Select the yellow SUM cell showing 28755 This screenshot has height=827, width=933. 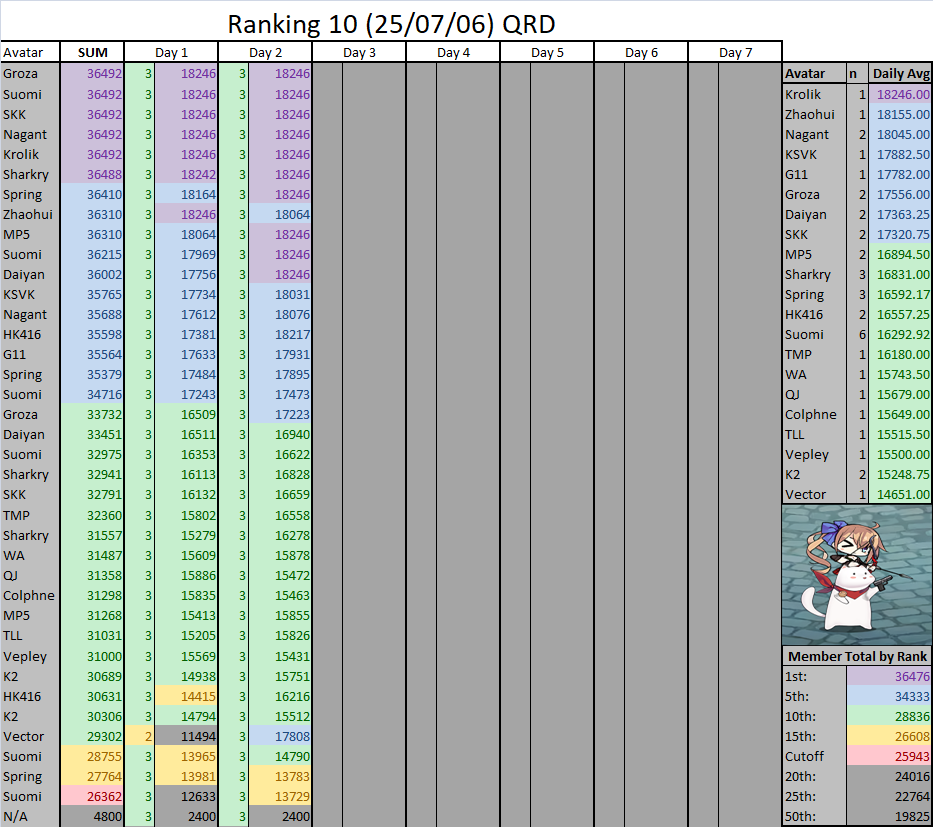92,756
